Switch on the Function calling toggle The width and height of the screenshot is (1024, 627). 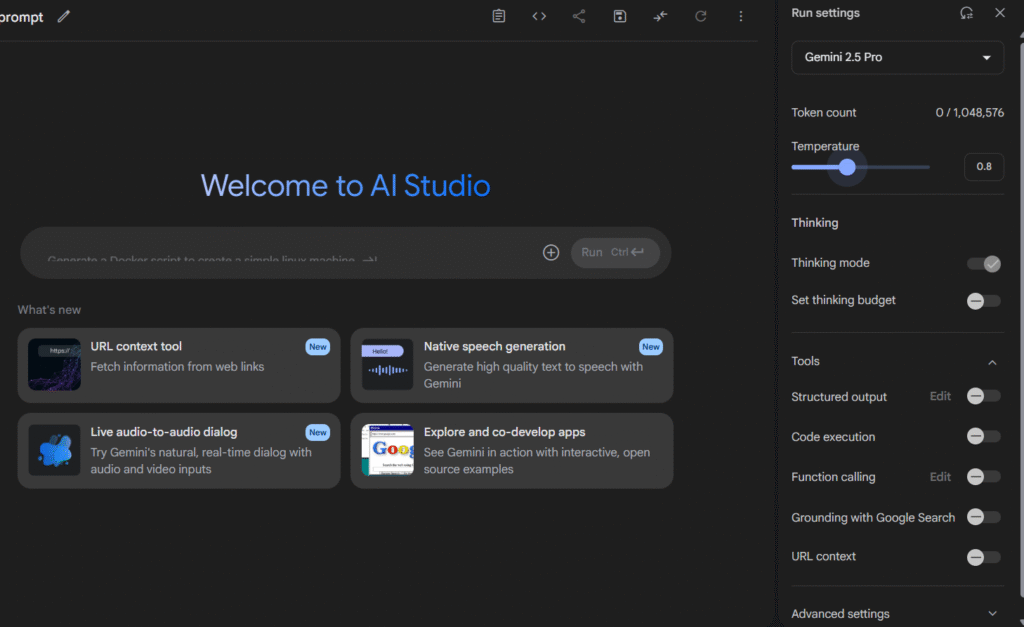pyautogui.click(x=984, y=477)
